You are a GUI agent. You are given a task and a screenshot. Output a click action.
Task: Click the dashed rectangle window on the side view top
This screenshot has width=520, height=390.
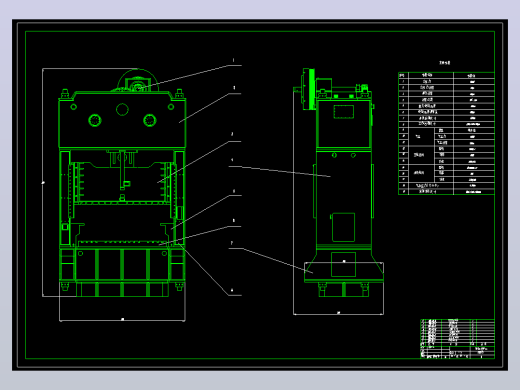(344, 112)
